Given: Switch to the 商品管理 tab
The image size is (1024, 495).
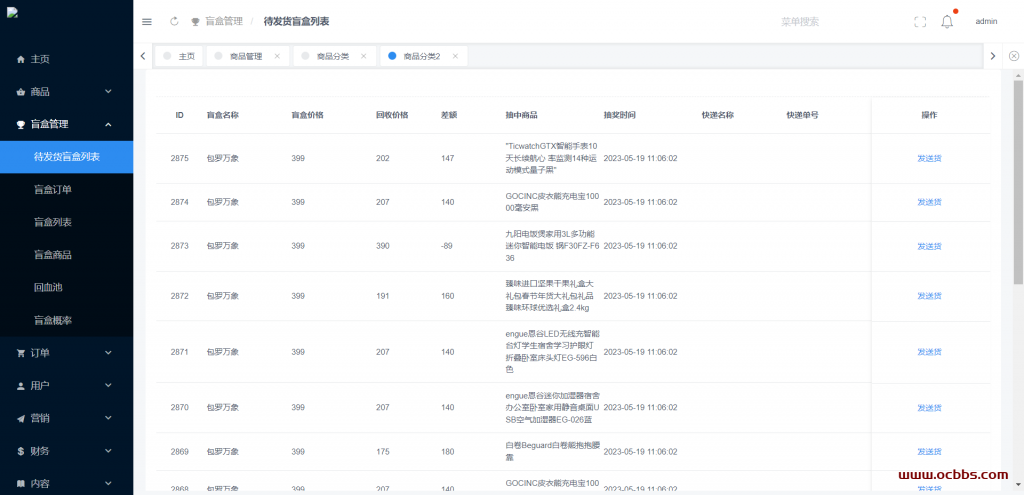Looking at the screenshot, I should coord(248,56).
